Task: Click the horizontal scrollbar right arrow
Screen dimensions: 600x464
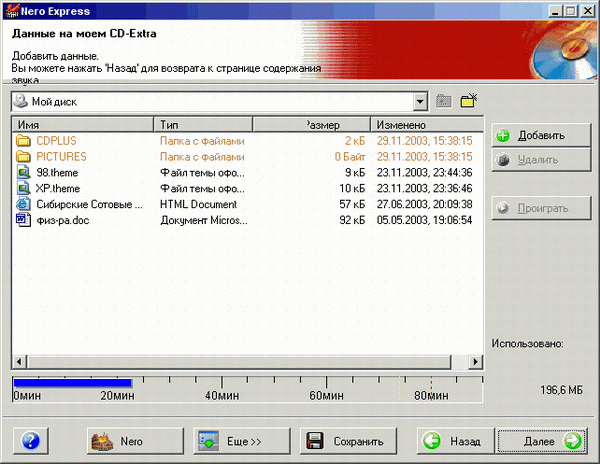Action: coord(475,361)
